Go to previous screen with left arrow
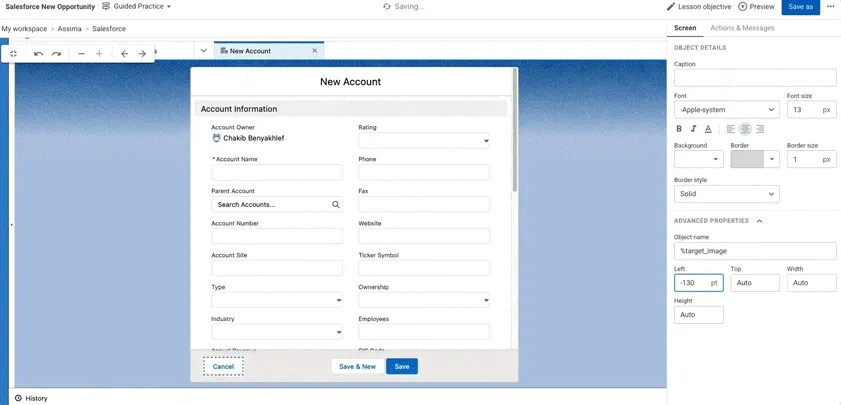This screenshot has width=841, height=405. [x=124, y=54]
